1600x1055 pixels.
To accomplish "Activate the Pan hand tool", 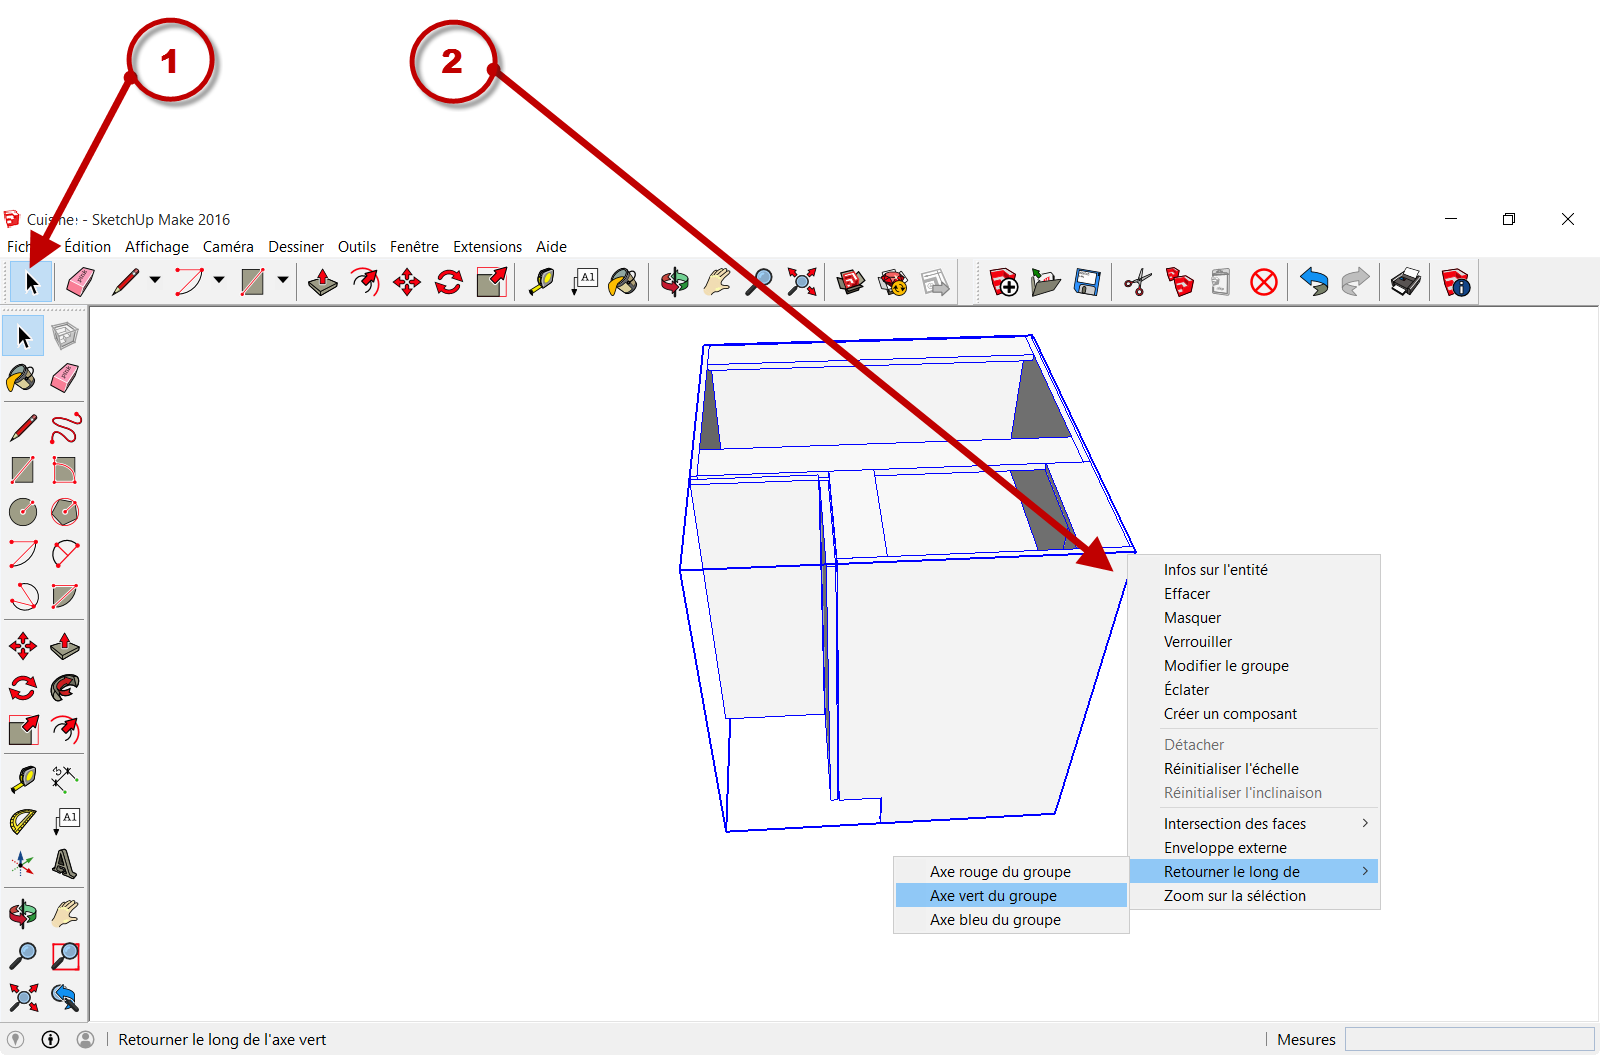I will (x=716, y=282).
